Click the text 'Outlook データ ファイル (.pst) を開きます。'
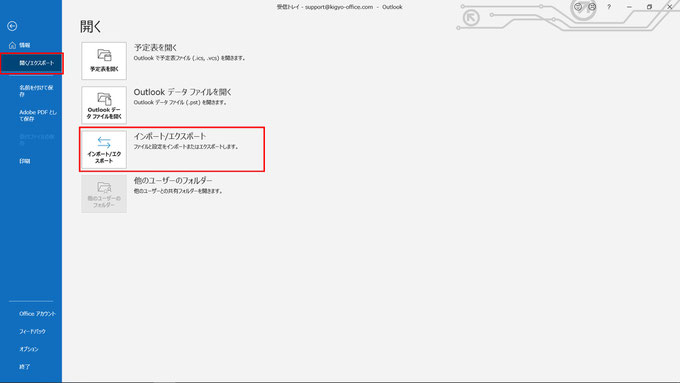 pos(180,103)
